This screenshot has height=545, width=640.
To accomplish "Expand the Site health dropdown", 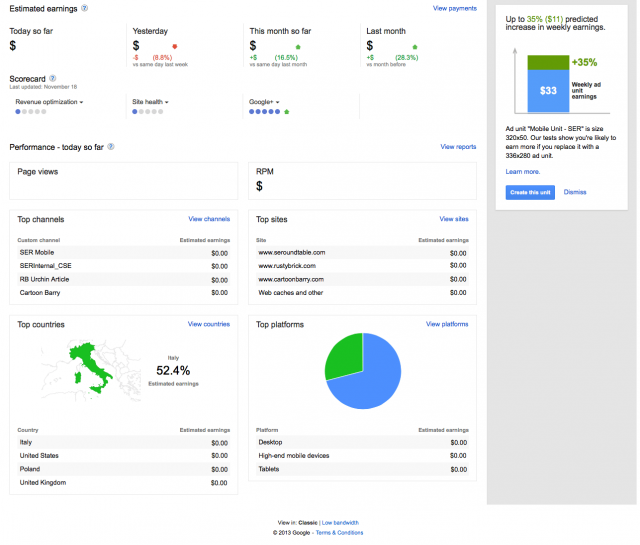I will click(150, 102).
